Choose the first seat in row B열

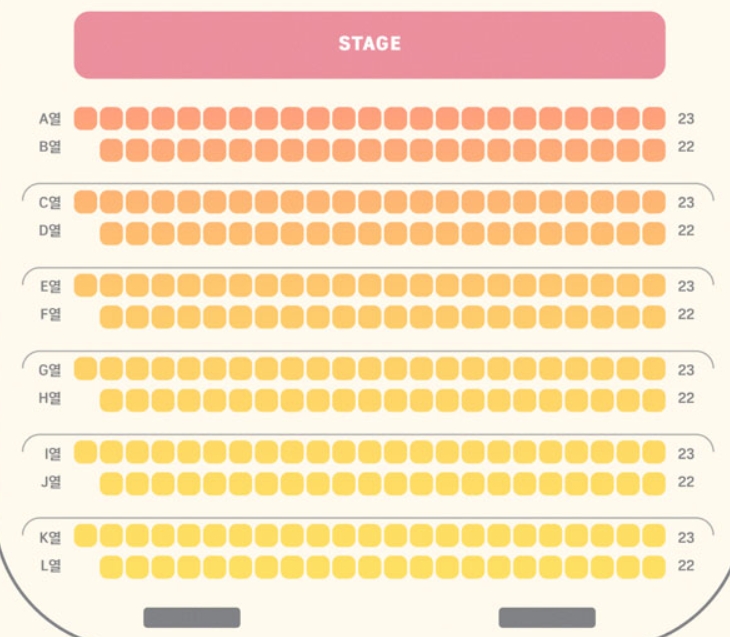tap(111, 150)
